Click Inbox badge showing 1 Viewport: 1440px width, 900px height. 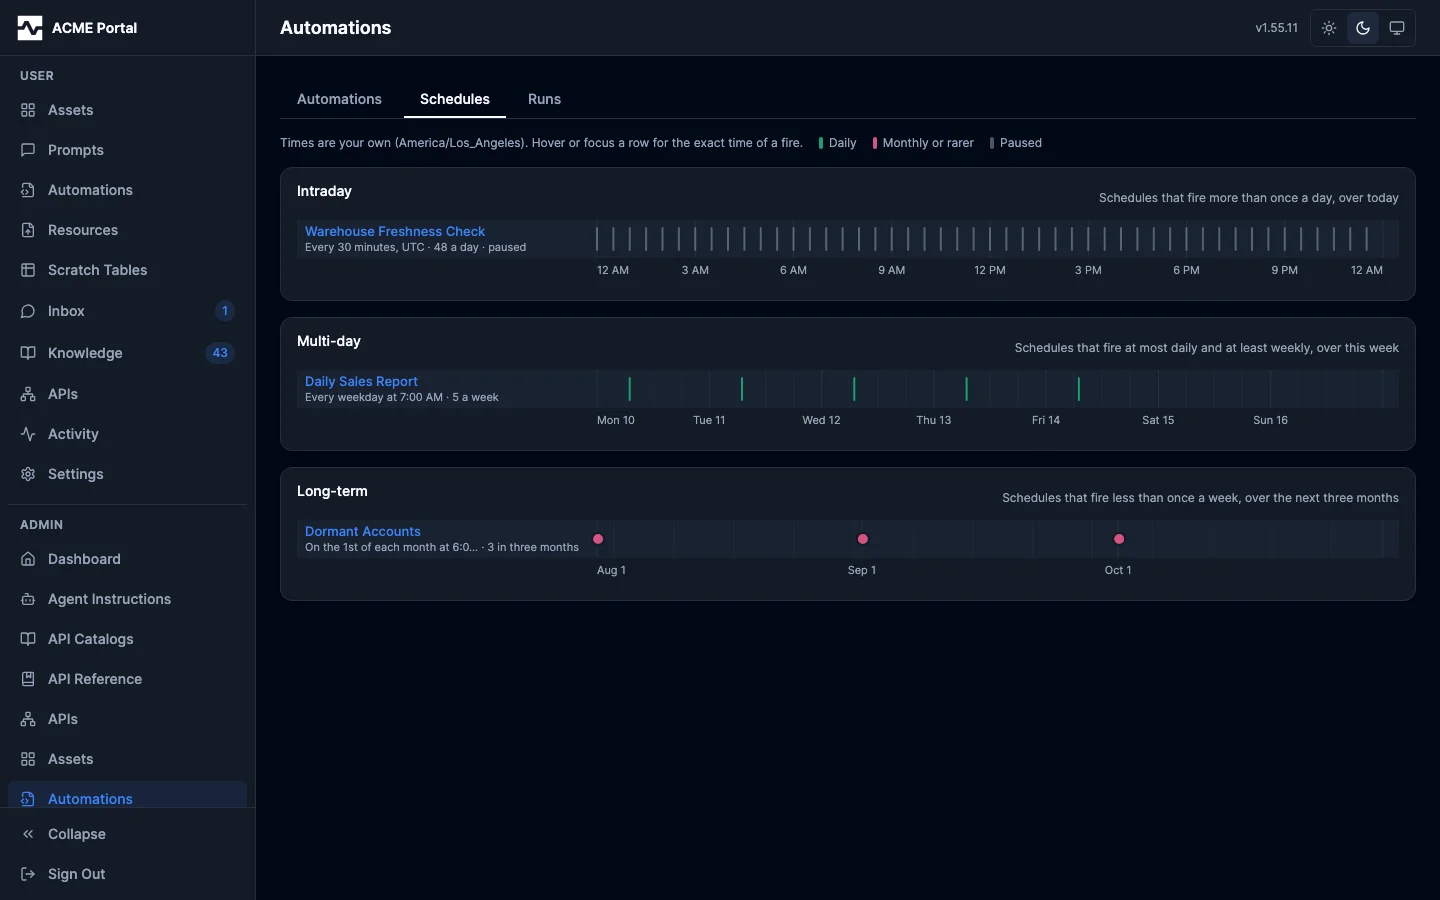225,311
